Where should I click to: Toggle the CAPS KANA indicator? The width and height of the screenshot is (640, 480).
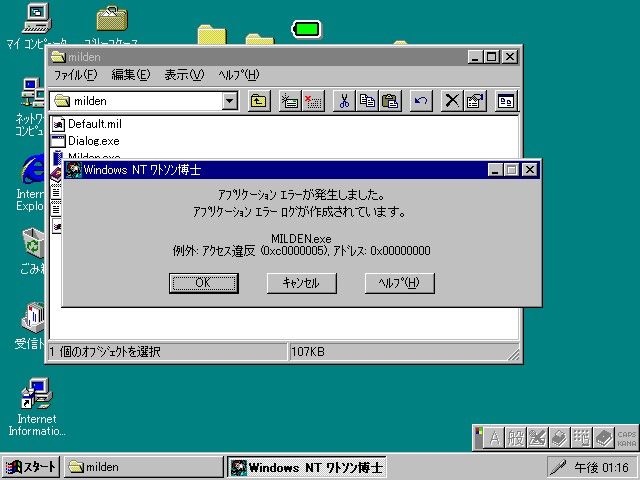point(627,438)
